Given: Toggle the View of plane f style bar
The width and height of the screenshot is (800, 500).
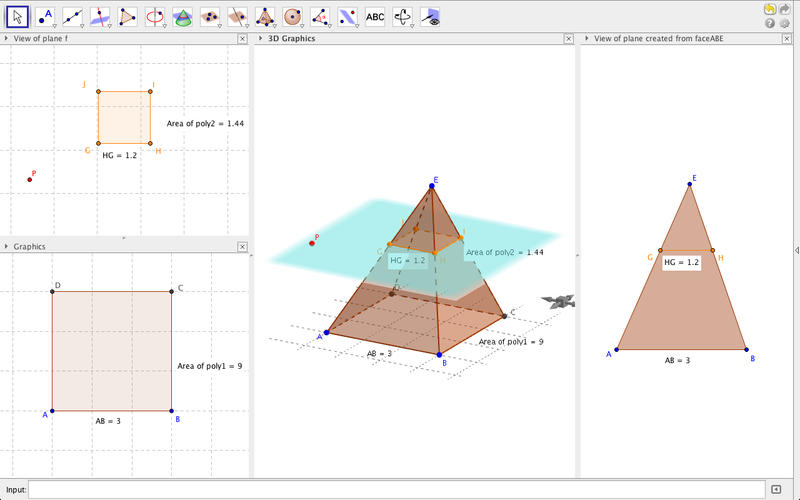Looking at the screenshot, I should (x=6, y=39).
